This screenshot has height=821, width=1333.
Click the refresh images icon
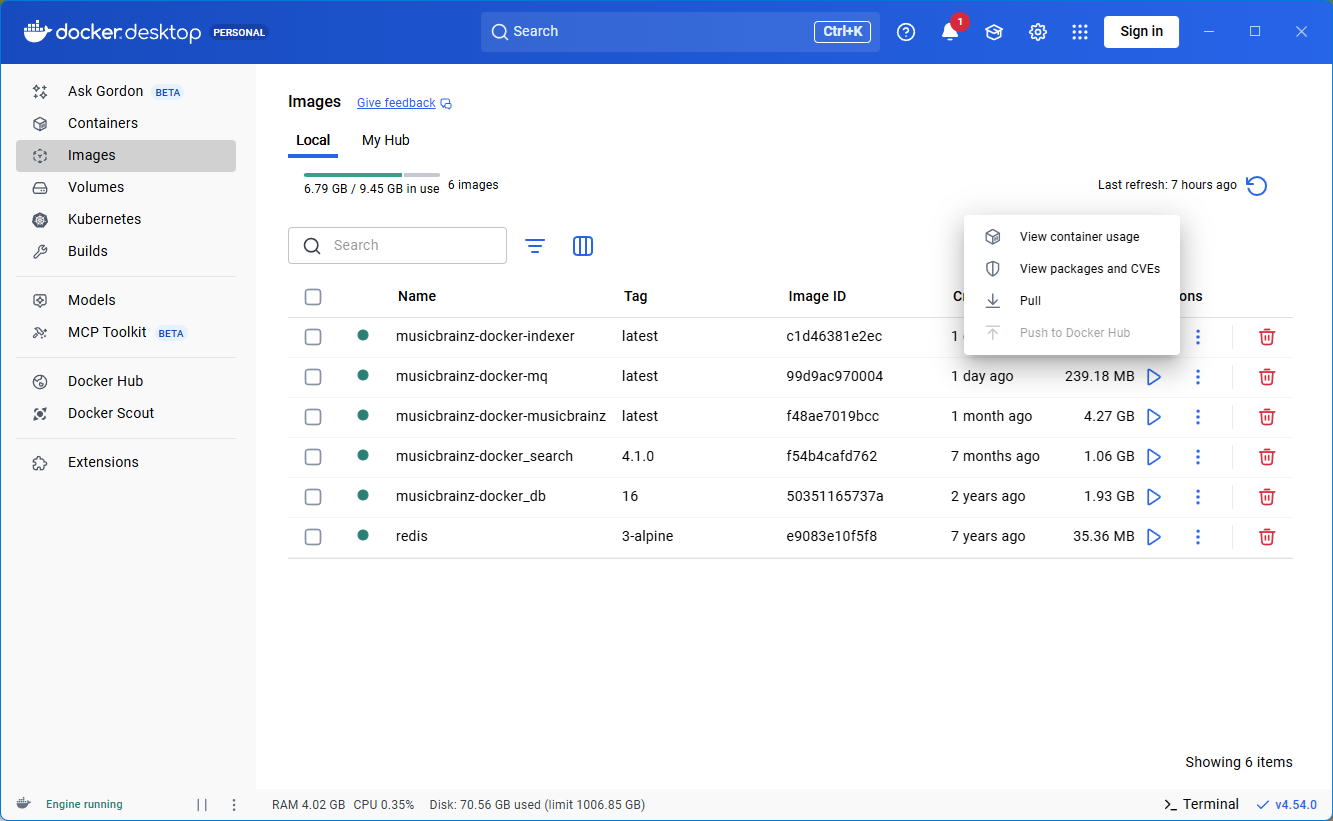click(x=1257, y=185)
